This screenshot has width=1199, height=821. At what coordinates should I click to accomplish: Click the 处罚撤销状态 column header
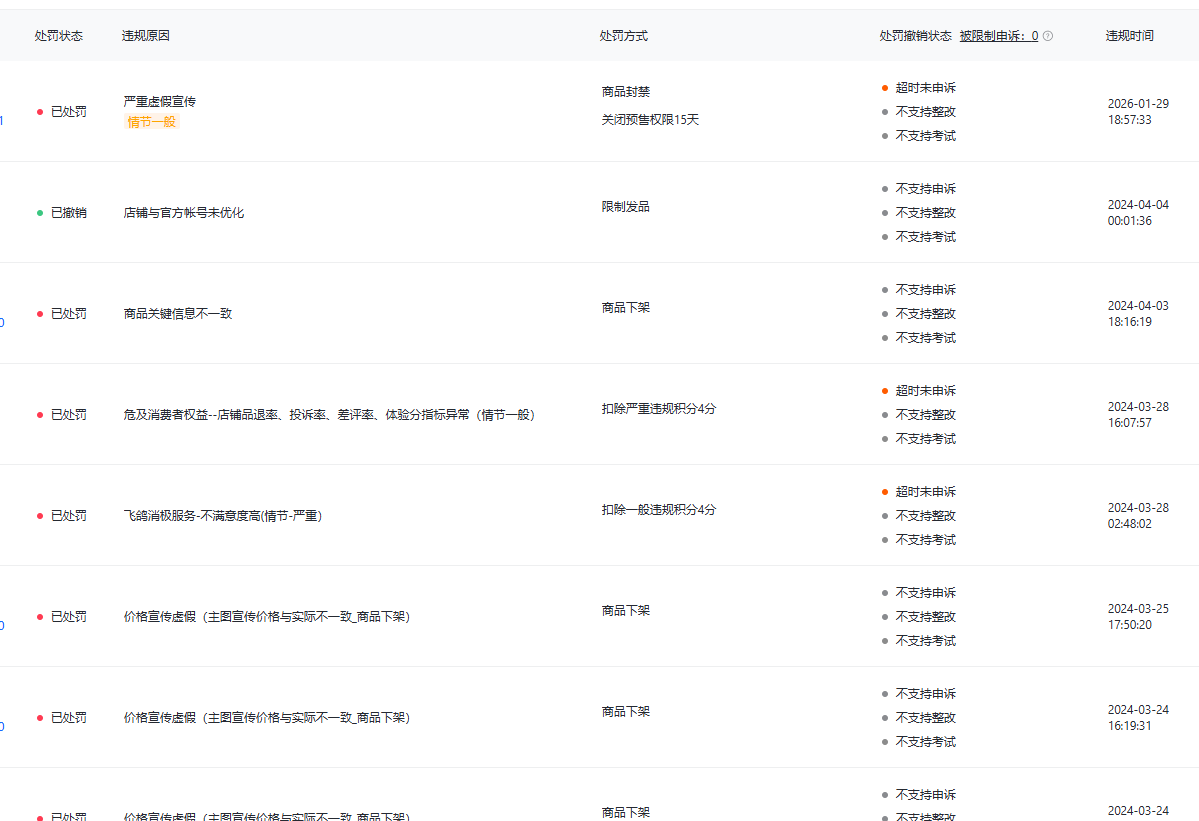pos(915,36)
